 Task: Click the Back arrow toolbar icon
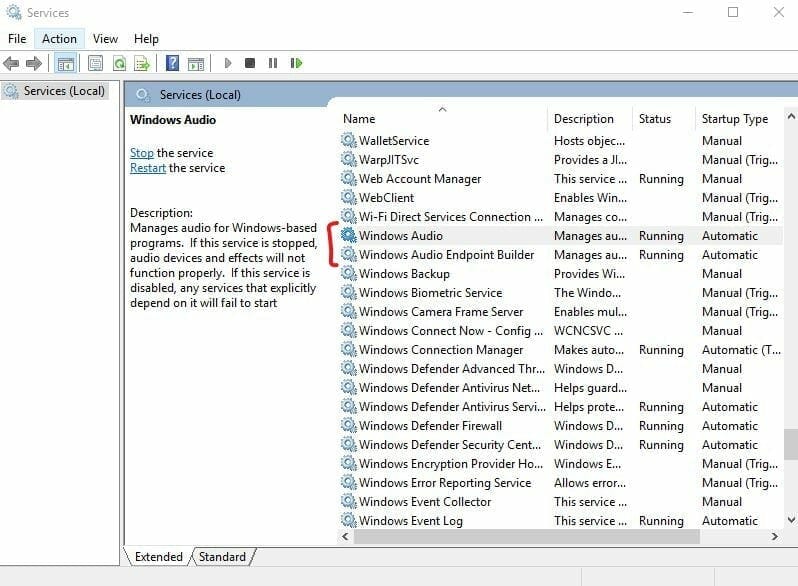[x=12, y=63]
